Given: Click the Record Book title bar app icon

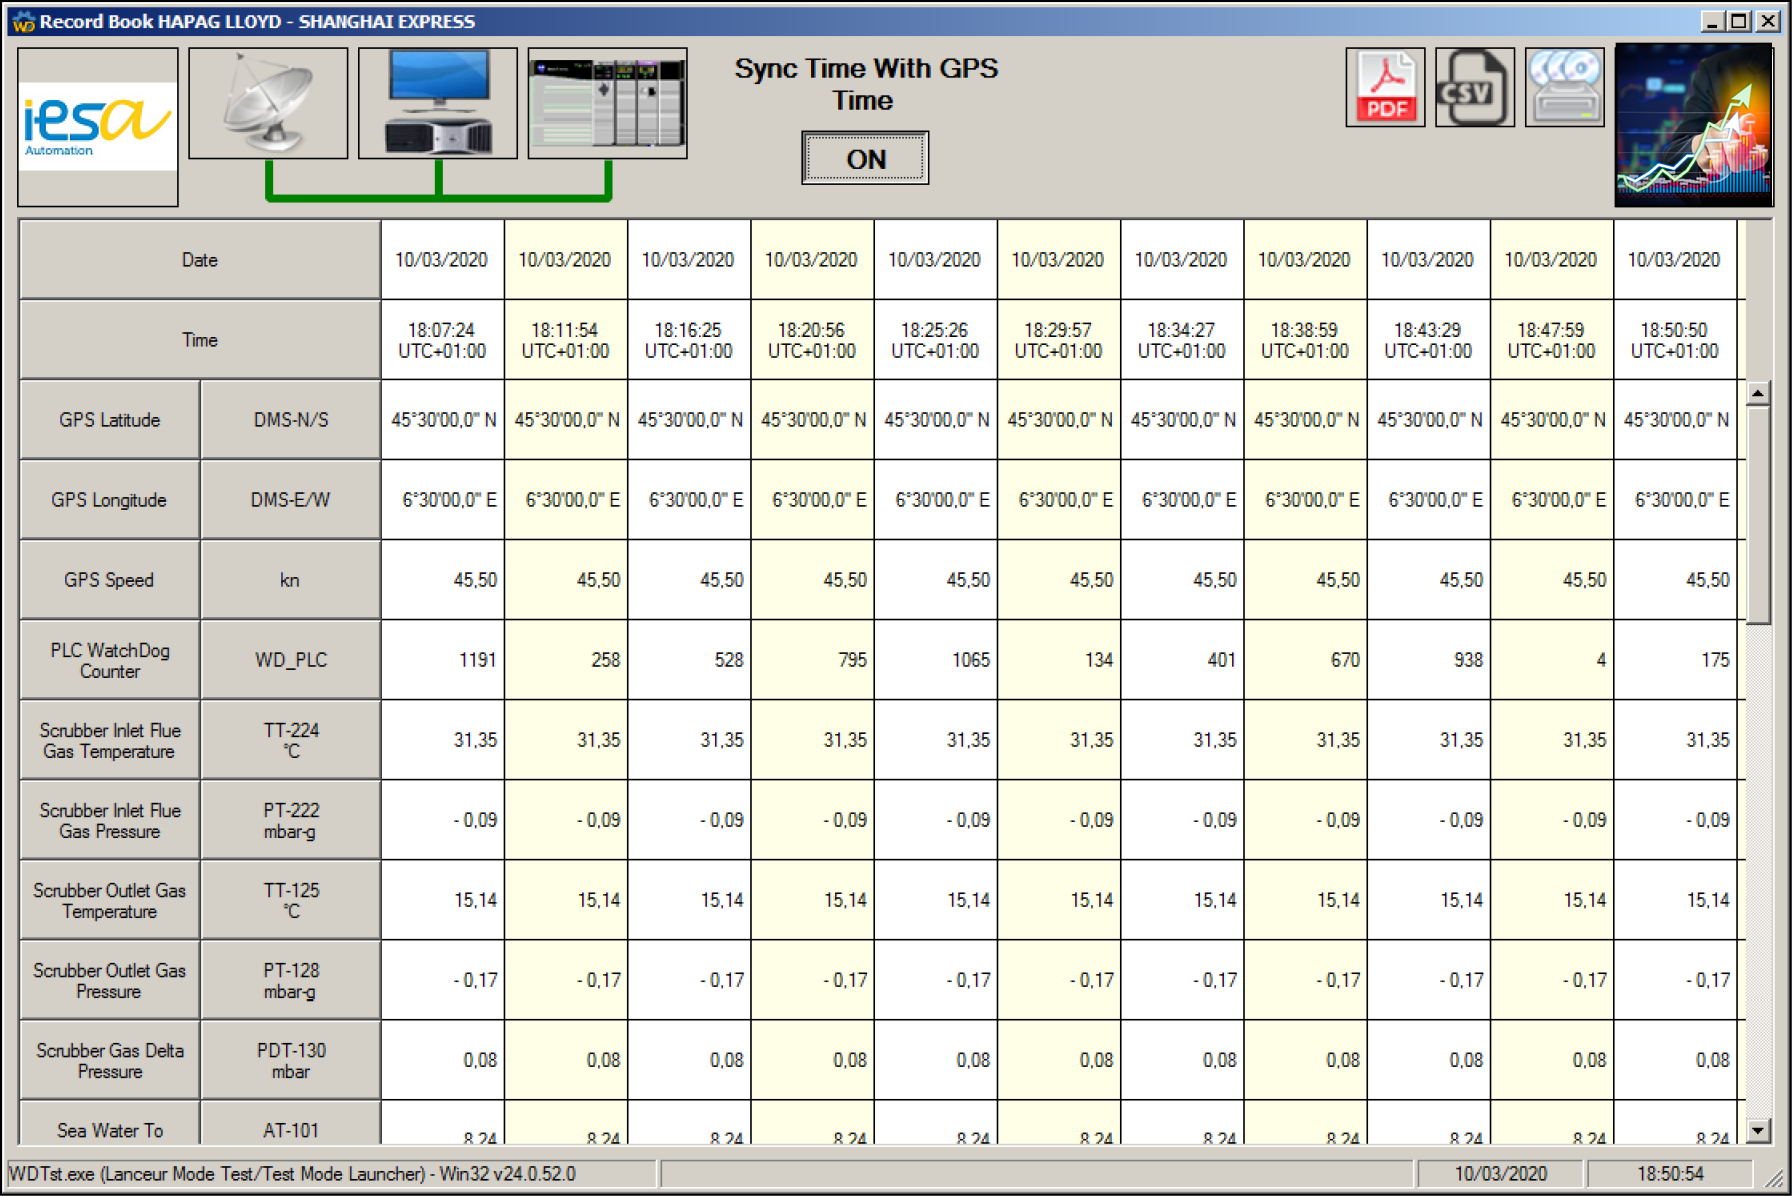Looking at the screenshot, I should pyautogui.click(x=23, y=21).
